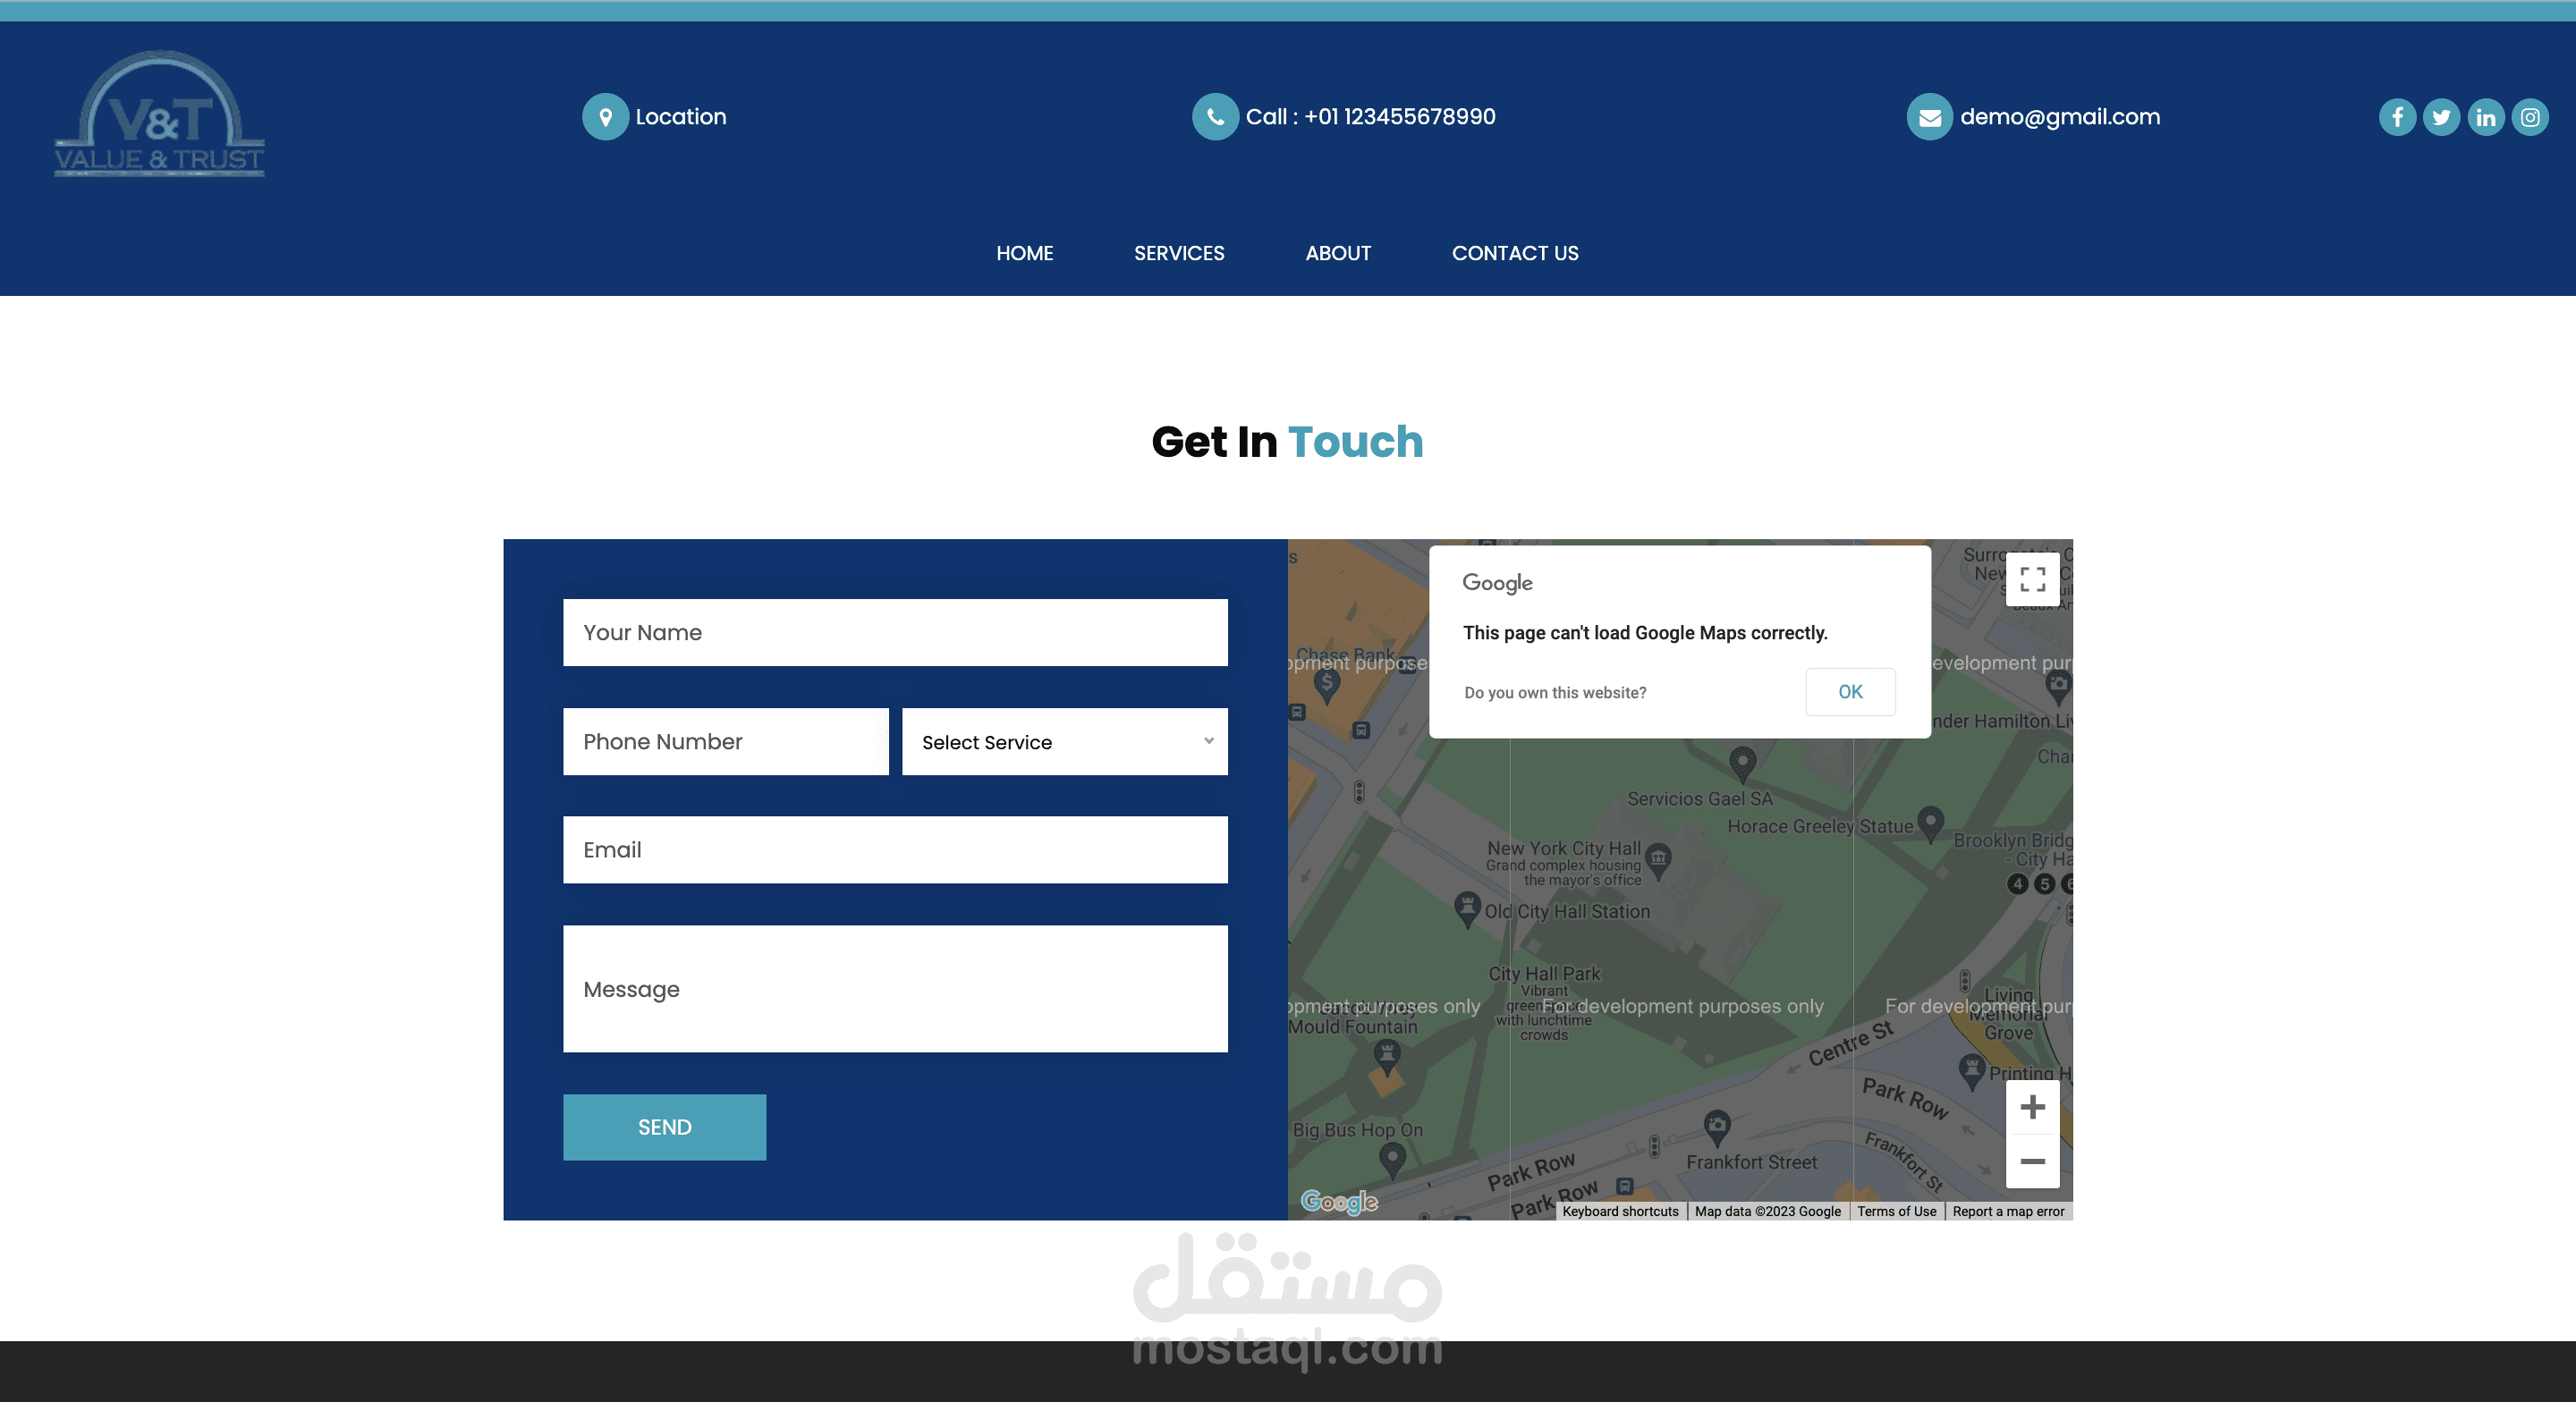Click the V&T Value & Trust logo
The image size is (2576, 1402).
(160, 115)
